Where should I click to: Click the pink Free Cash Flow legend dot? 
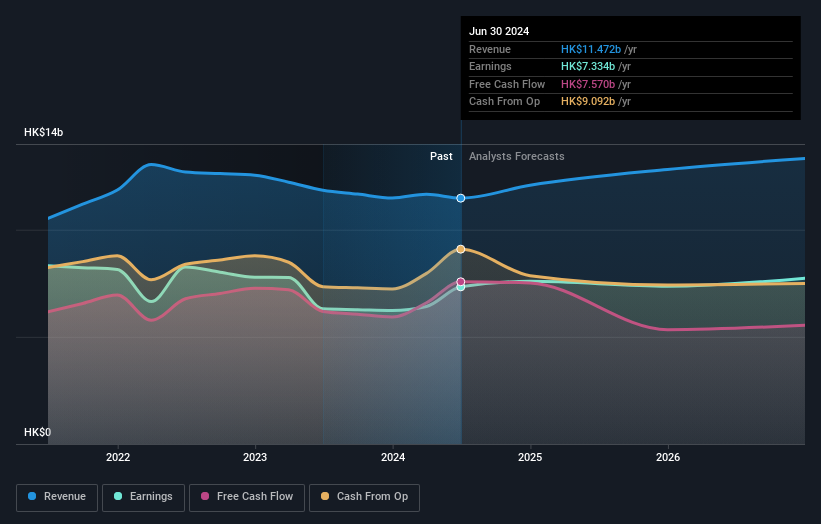(205, 496)
